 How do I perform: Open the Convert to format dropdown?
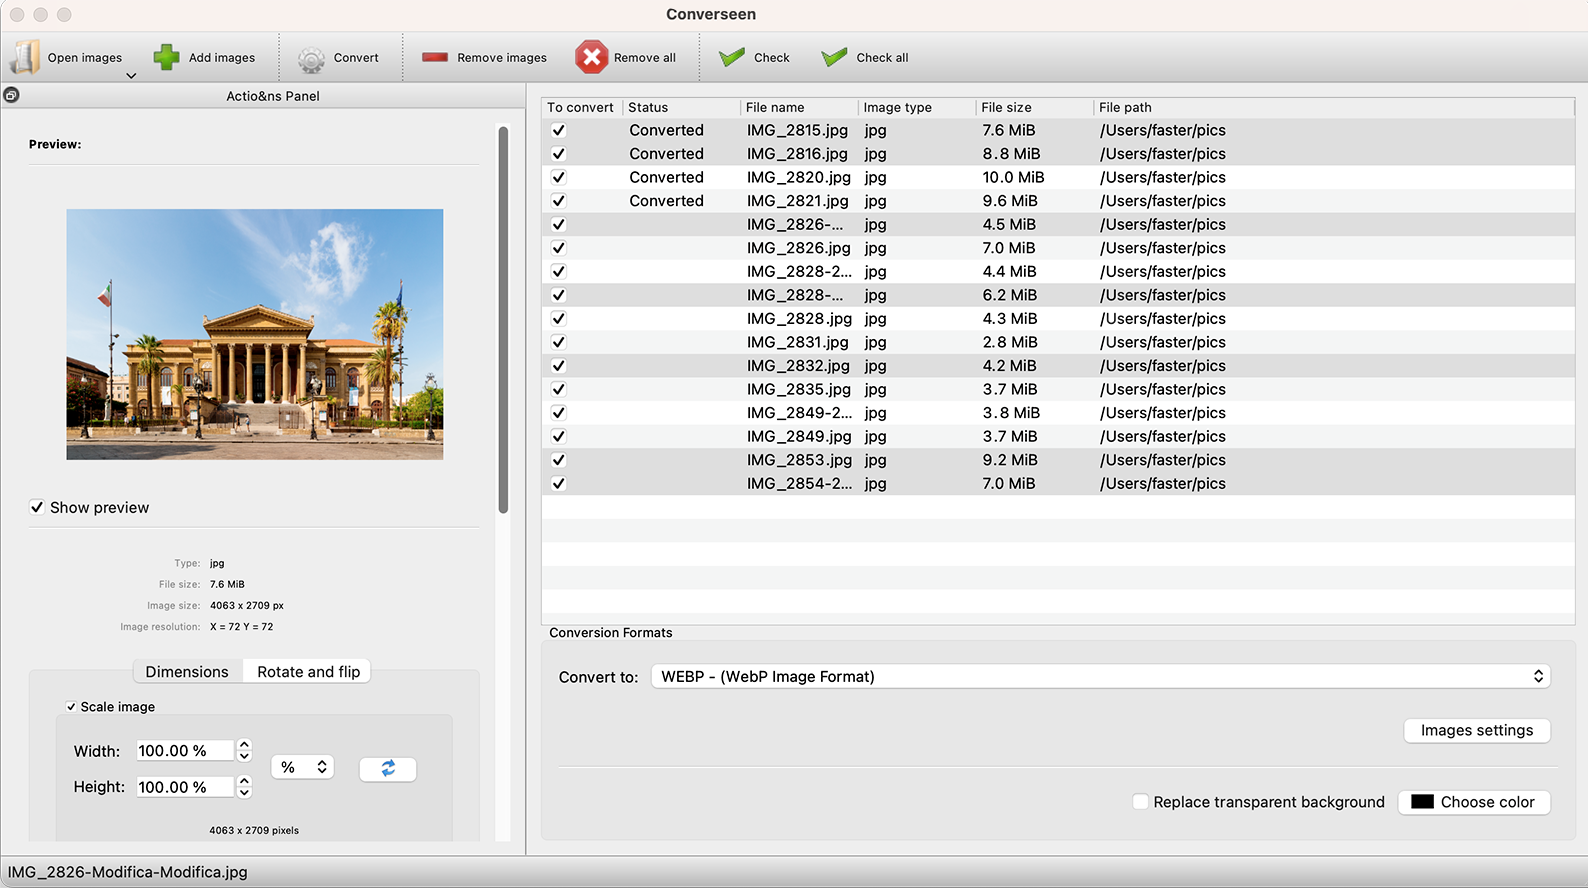point(1101,677)
